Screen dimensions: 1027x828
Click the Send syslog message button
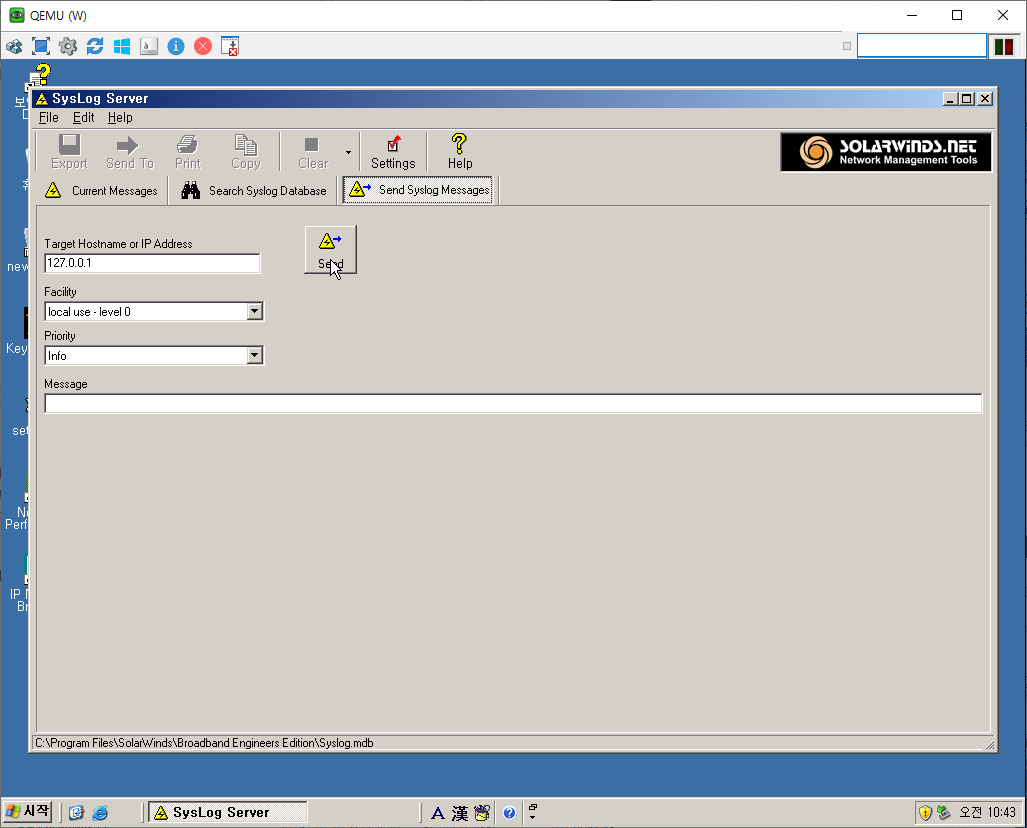click(x=331, y=250)
